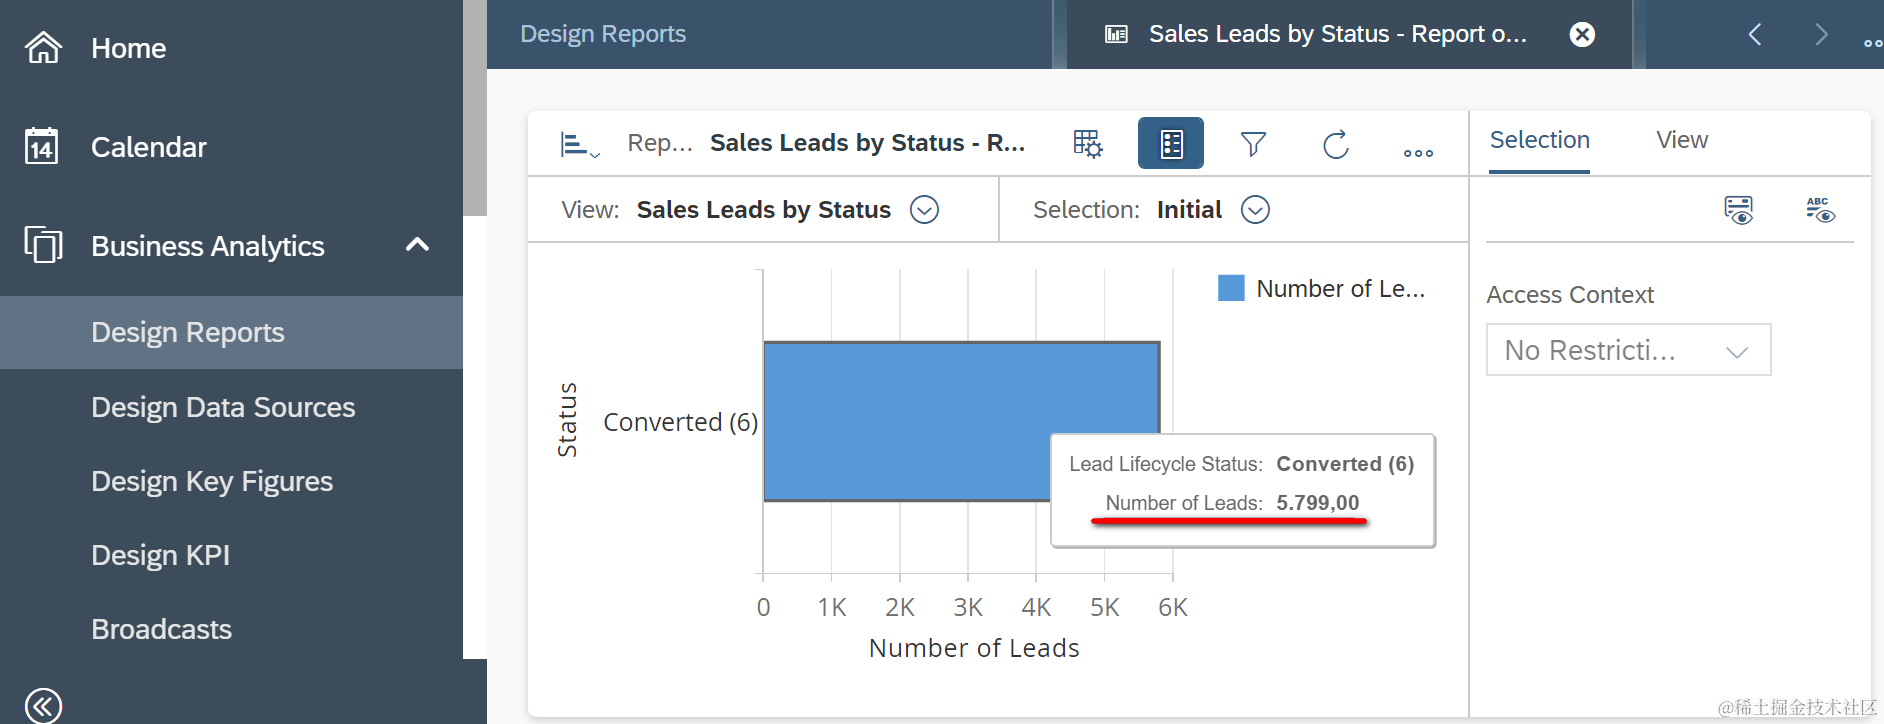Go to Design Key Figures

(212, 481)
